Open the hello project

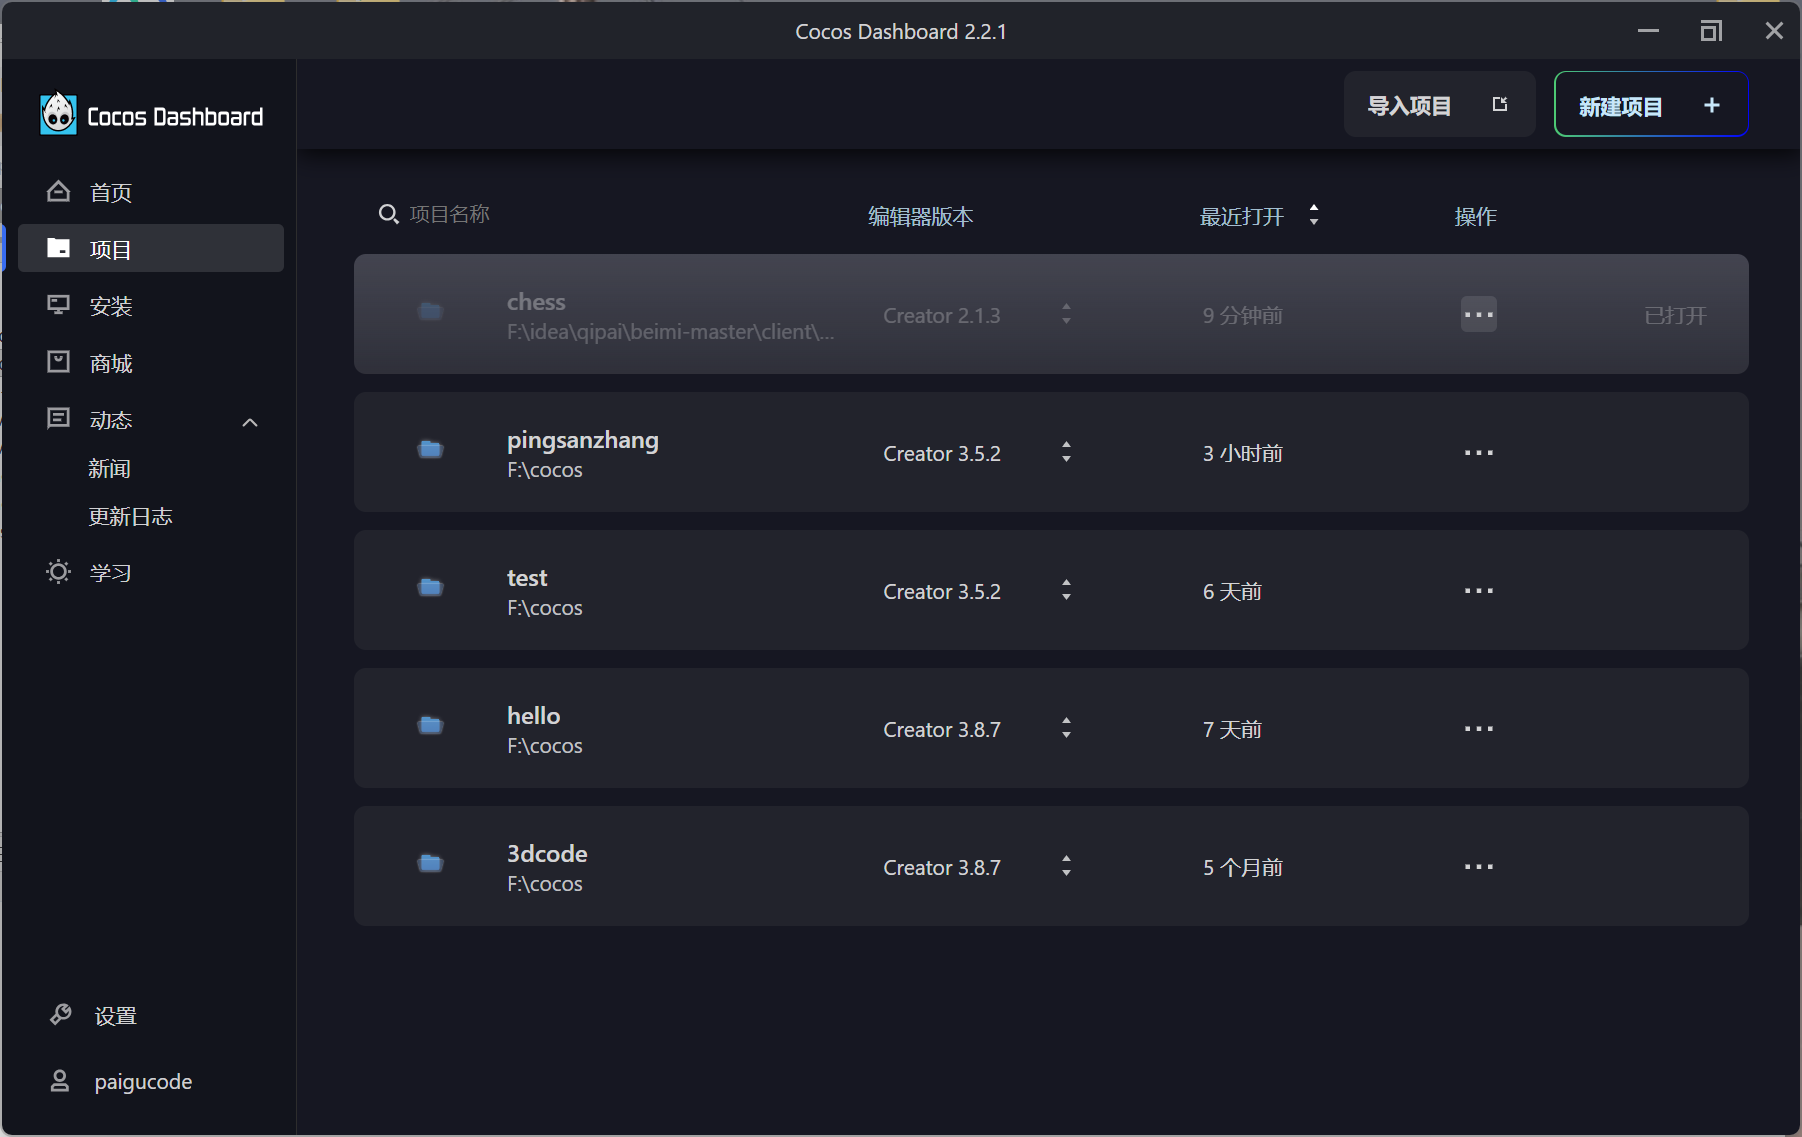(x=1051, y=728)
